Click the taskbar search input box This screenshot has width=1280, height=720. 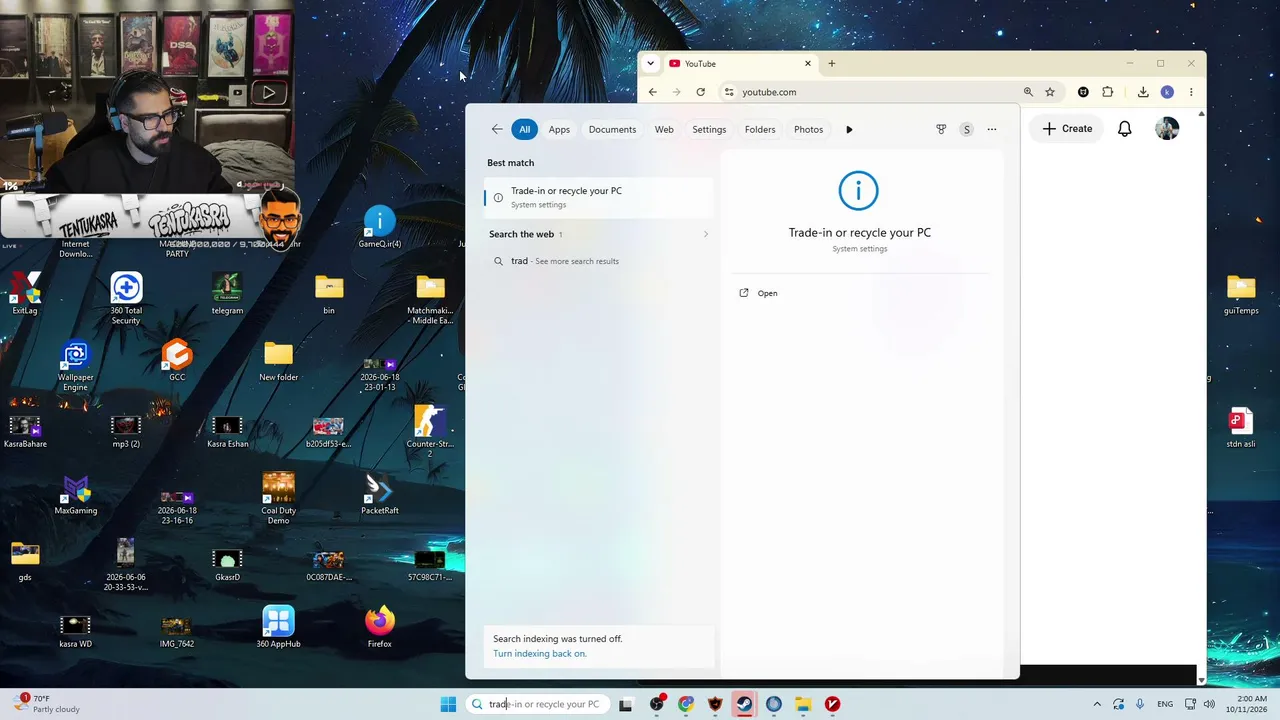538,704
